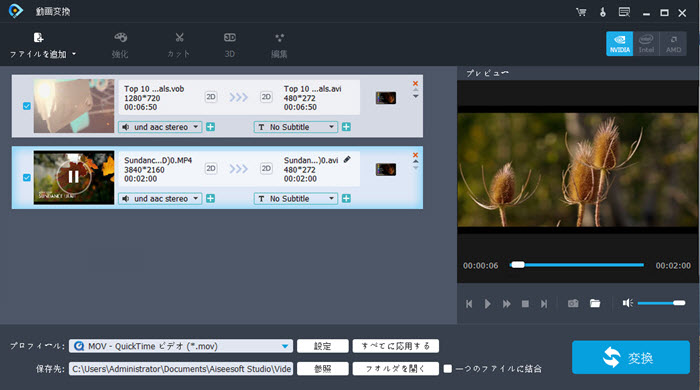The image size is (700, 390).
Task: Expand the ファイルを追加 dropdown arrow
Action: click(74, 54)
